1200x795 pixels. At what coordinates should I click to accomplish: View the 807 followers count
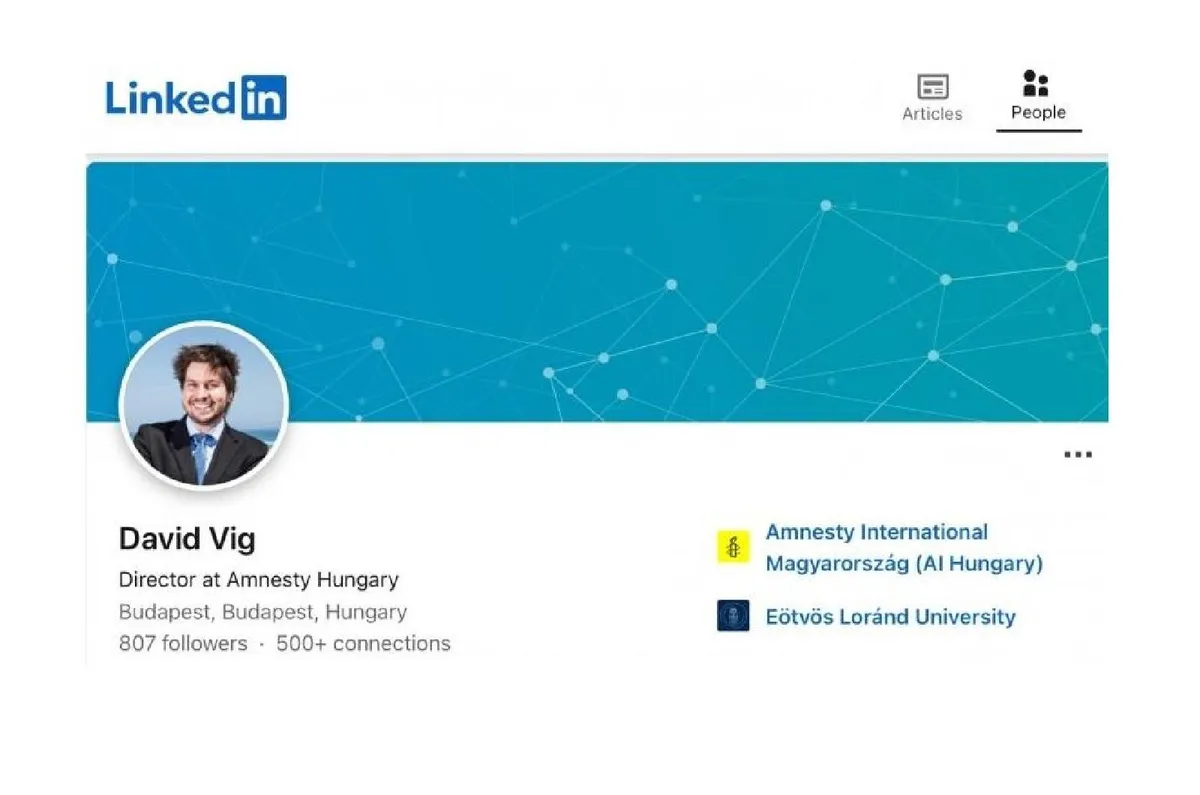[x=183, y=643]
